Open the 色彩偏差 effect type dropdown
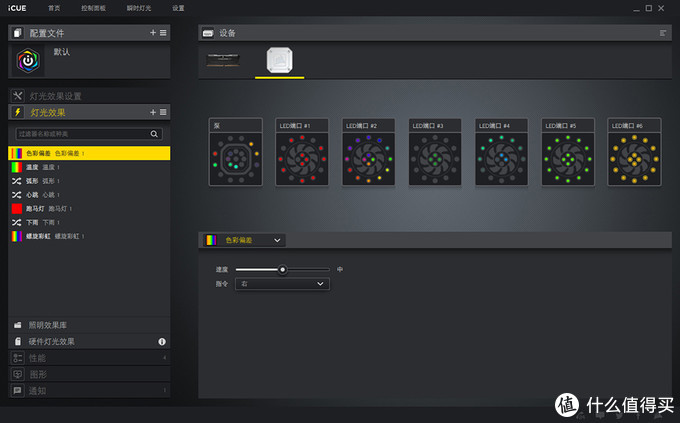The height and width of the screenshot is (423, 680). [244, 240]
